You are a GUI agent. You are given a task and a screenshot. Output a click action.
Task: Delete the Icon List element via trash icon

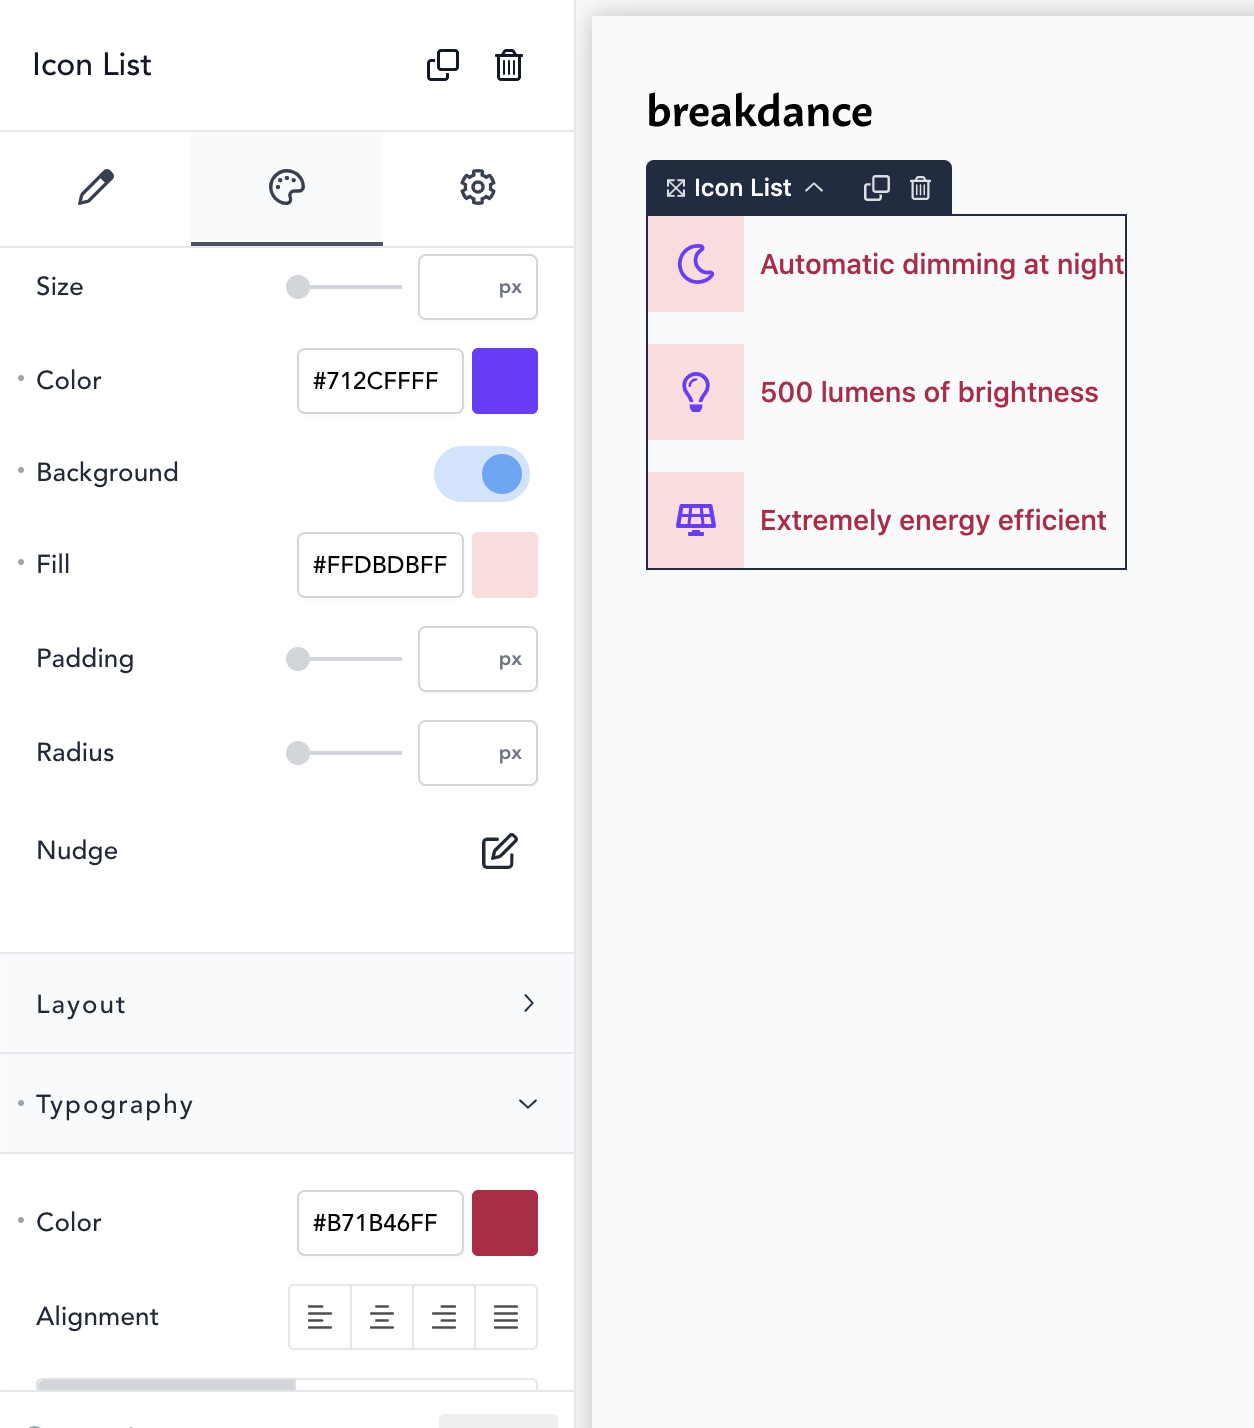[x=508, y=66]
